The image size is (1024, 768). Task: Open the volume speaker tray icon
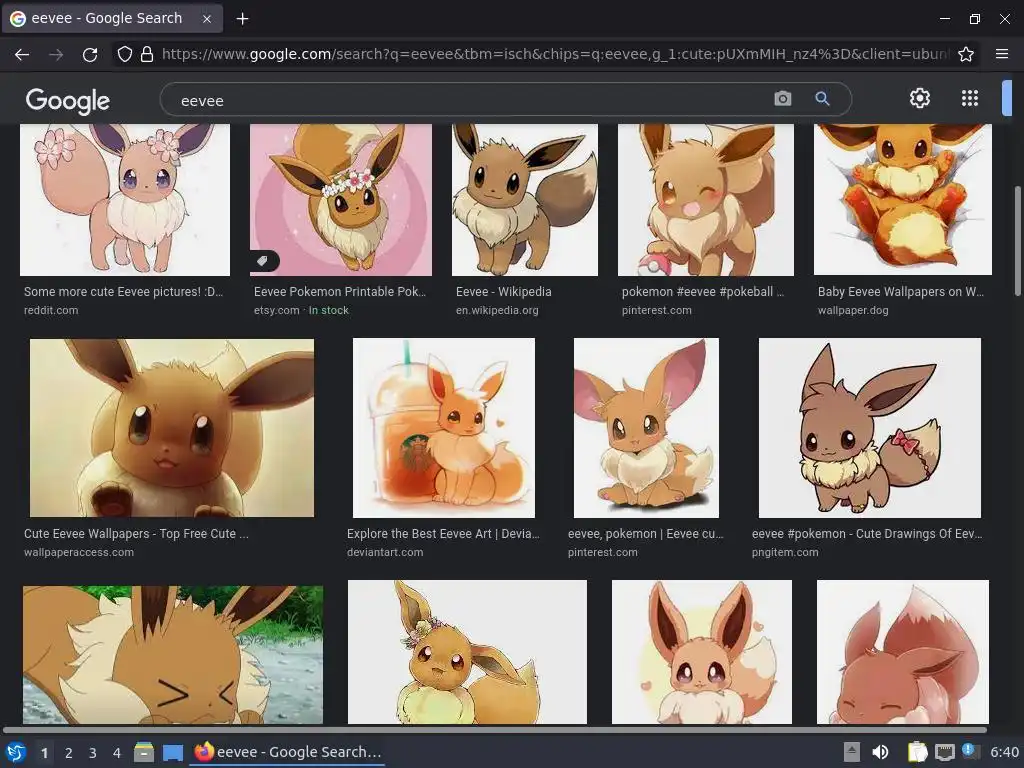(880, 752)
